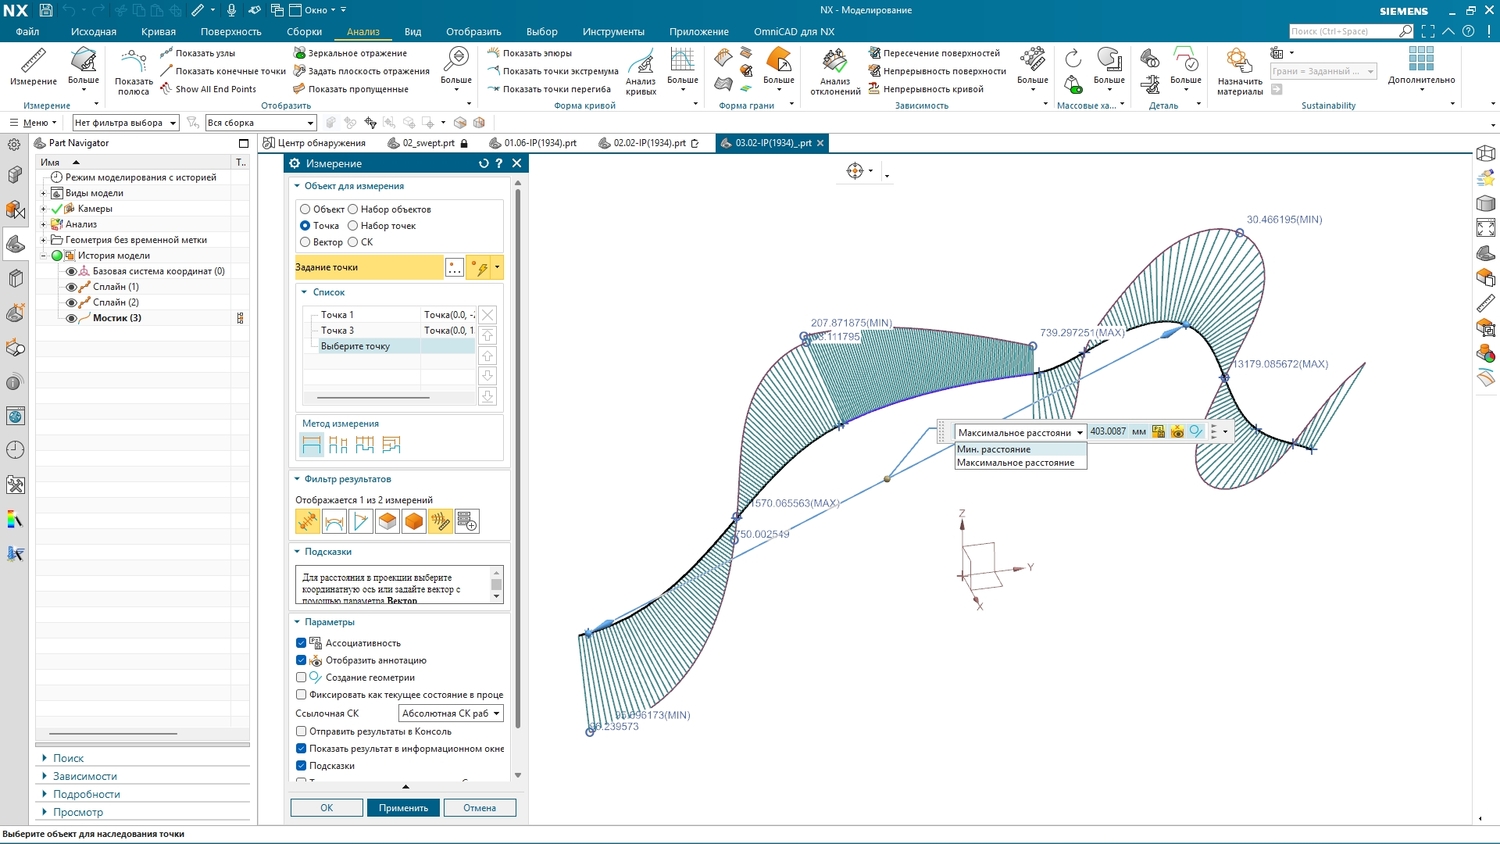This screenshot has width=1500, height=844.
Task: Click the search field in the title area
Action: click(1343, 31)
